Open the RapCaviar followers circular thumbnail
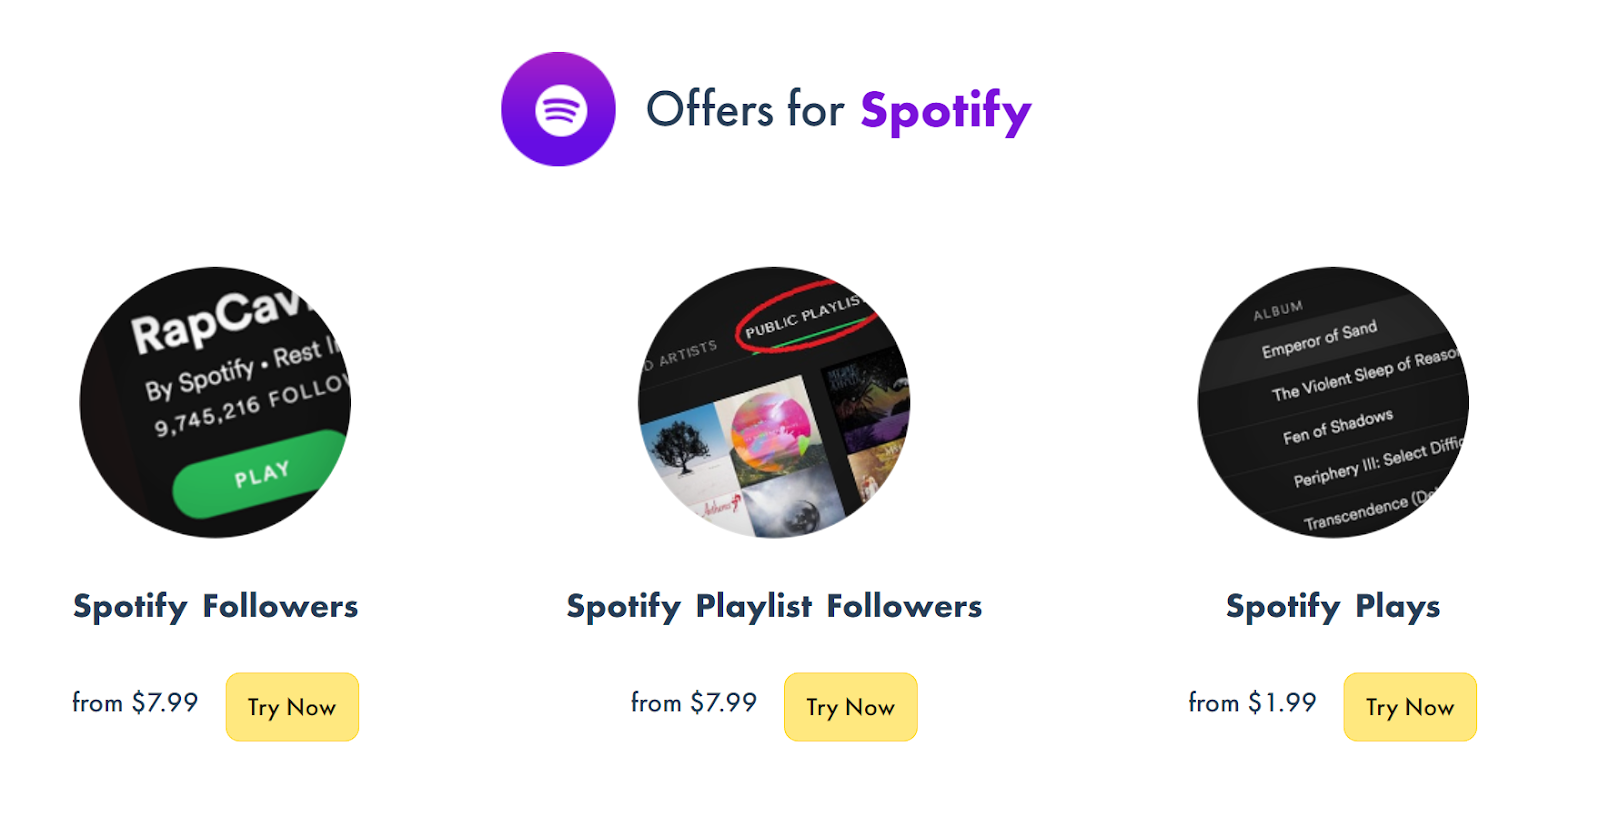1600x818 pixels. (x=215, y=402)
